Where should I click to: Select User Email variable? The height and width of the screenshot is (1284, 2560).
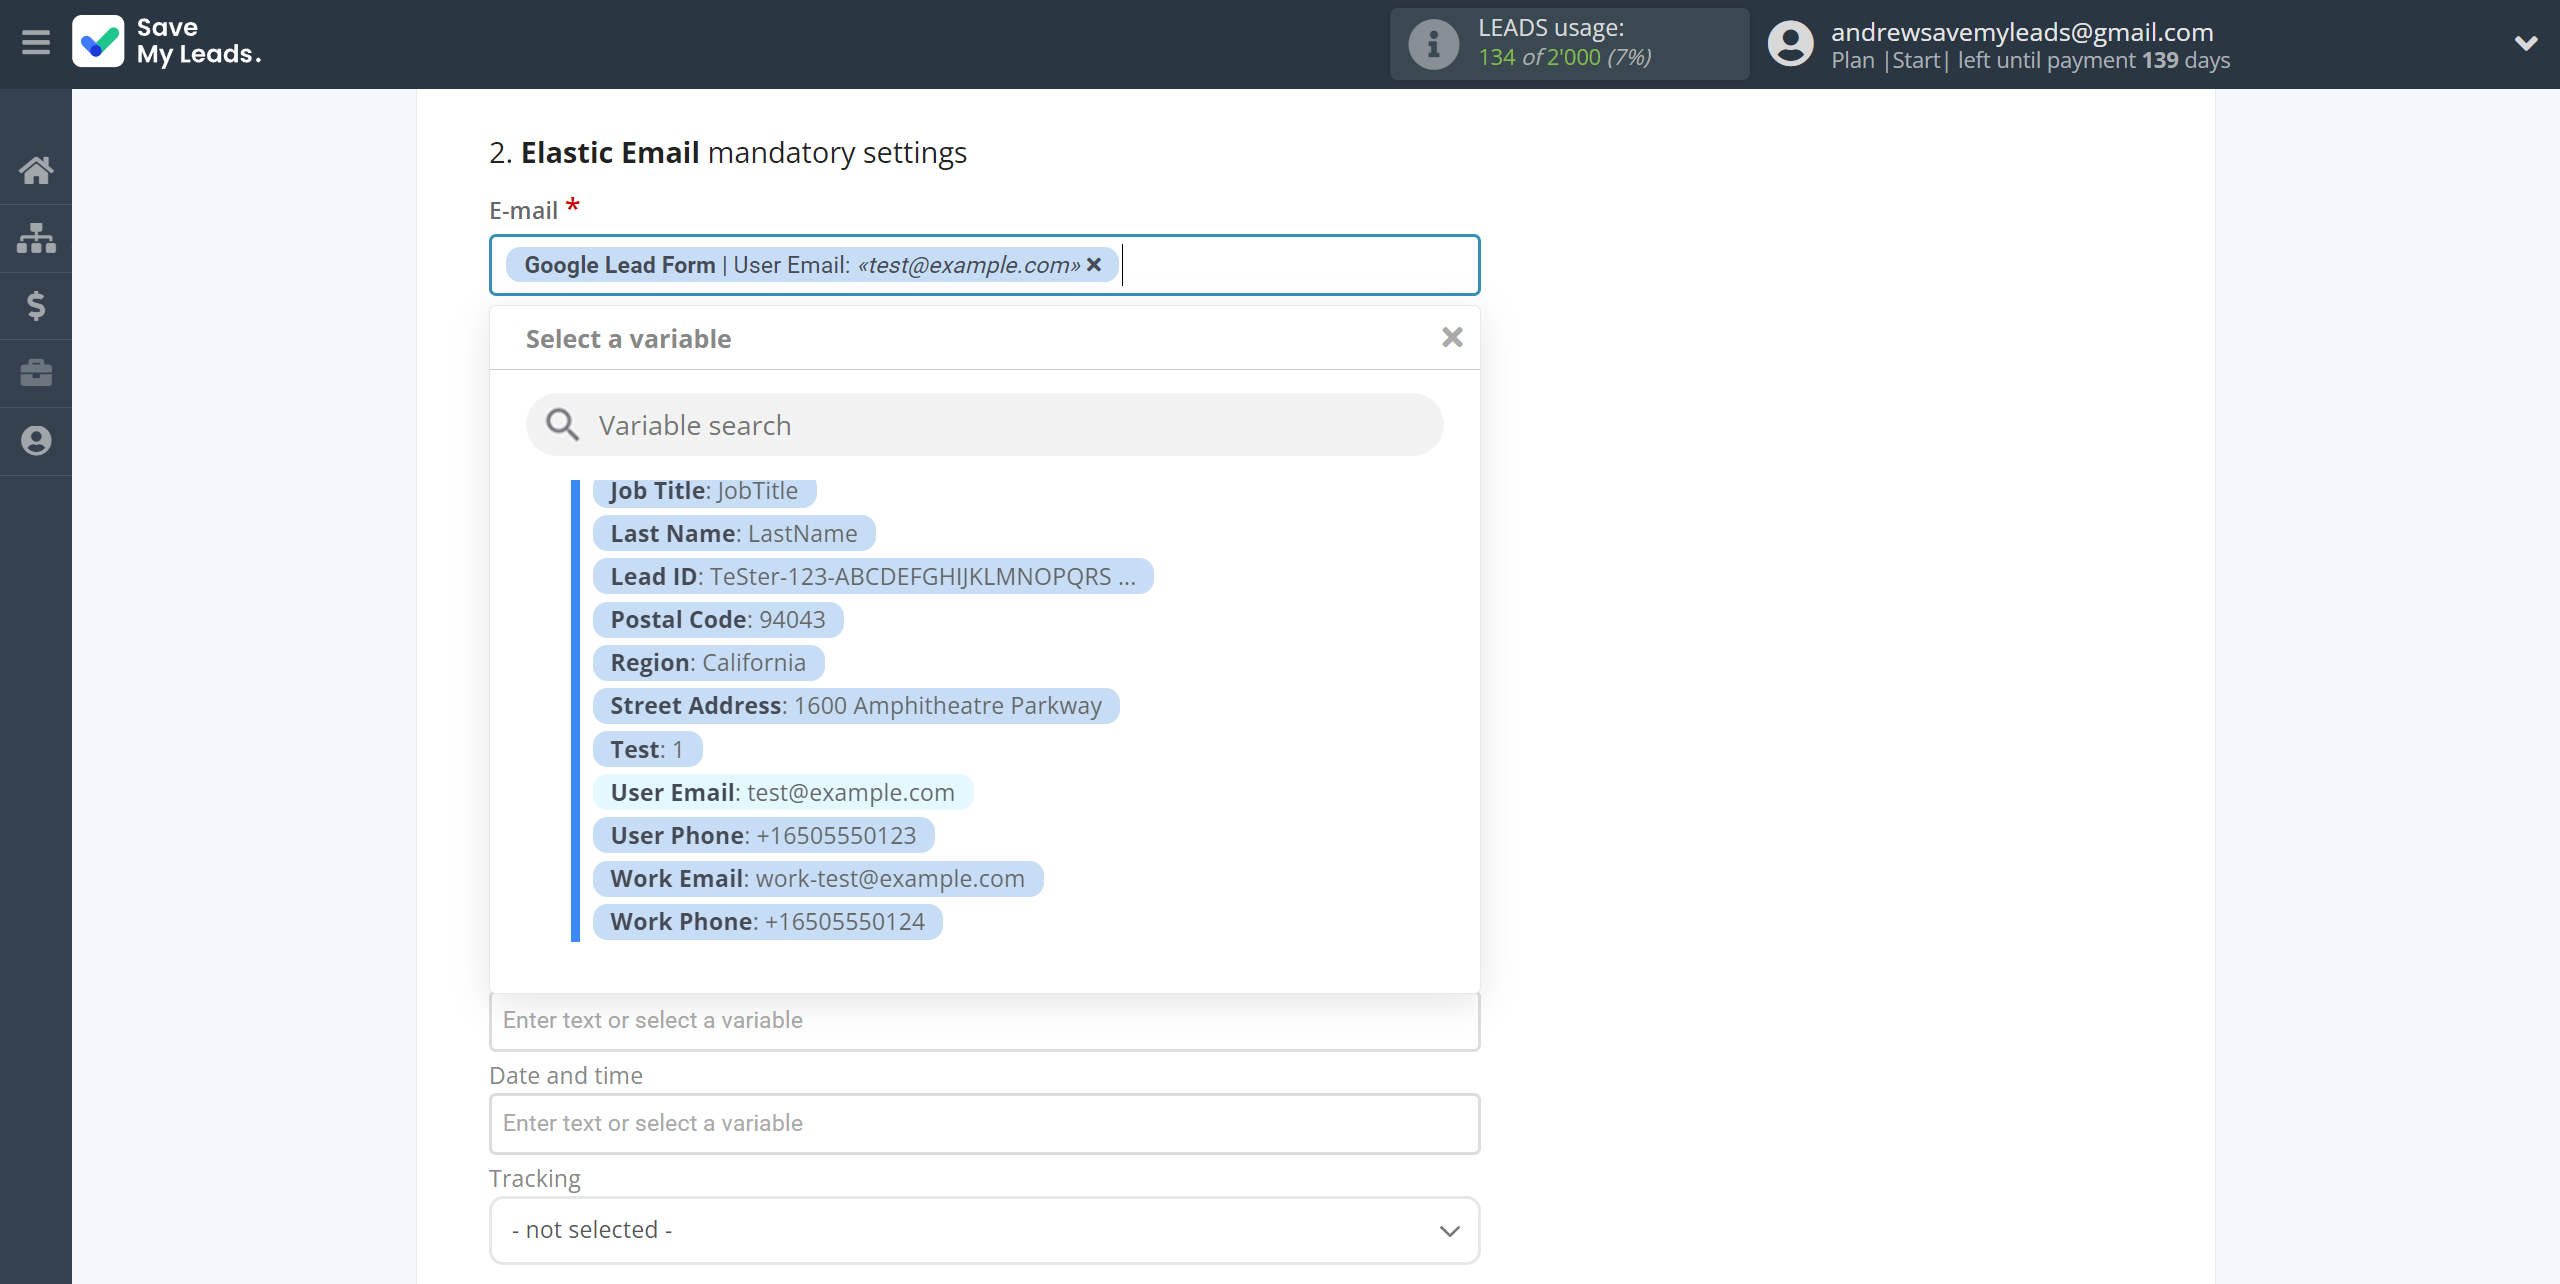[783, 793]
